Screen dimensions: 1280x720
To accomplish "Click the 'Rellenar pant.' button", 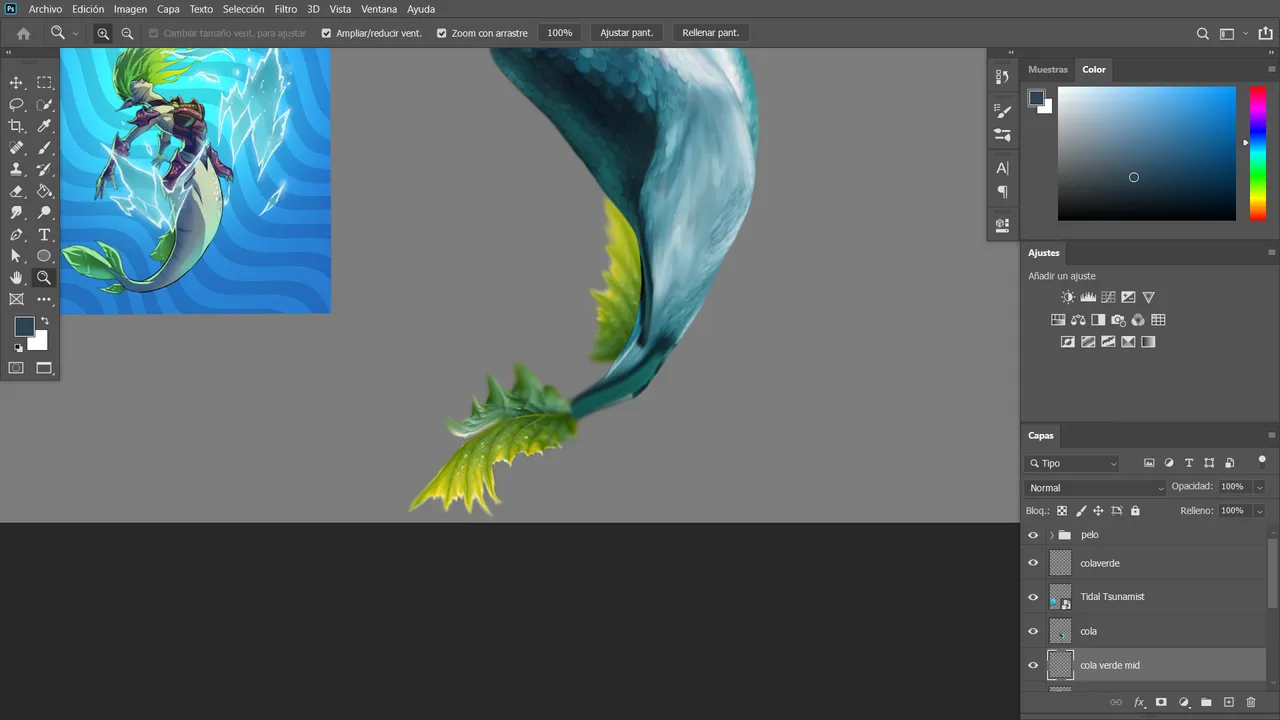I will coord(711,33).
